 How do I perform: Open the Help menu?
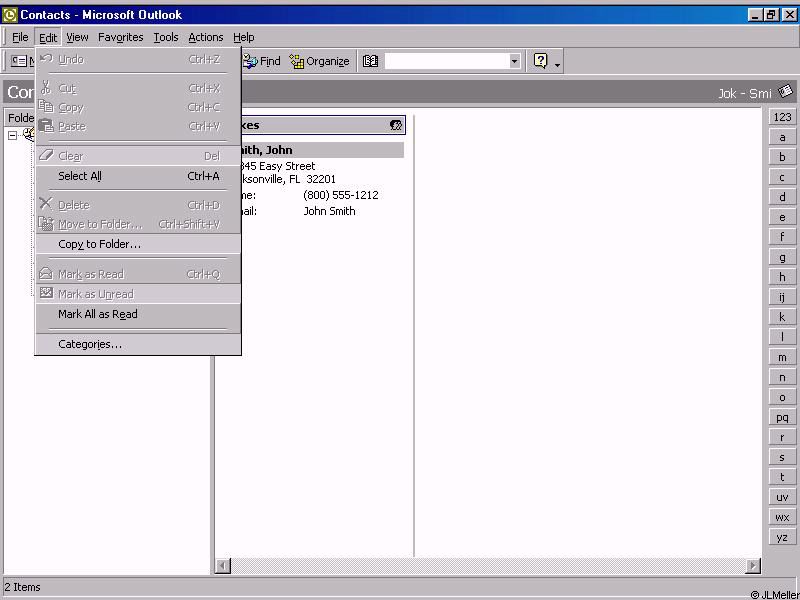243,37
